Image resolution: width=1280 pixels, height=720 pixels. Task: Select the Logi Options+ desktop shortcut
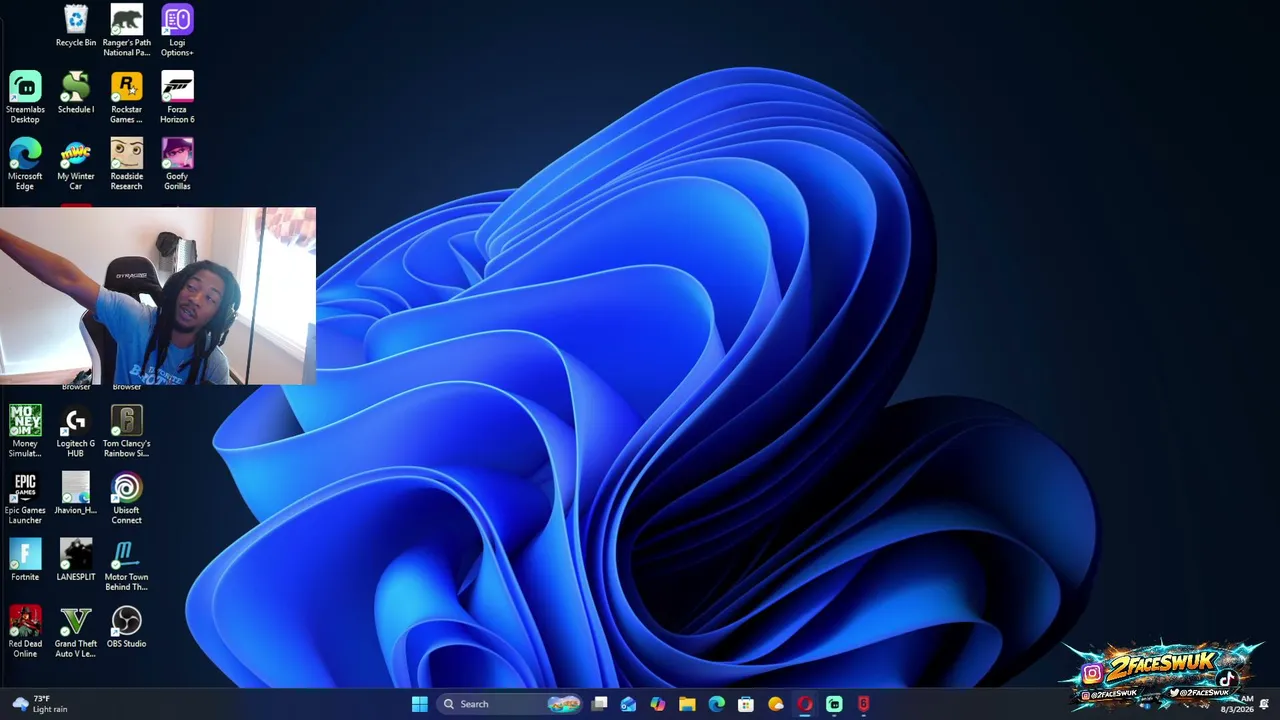click(x=177, y=31)
